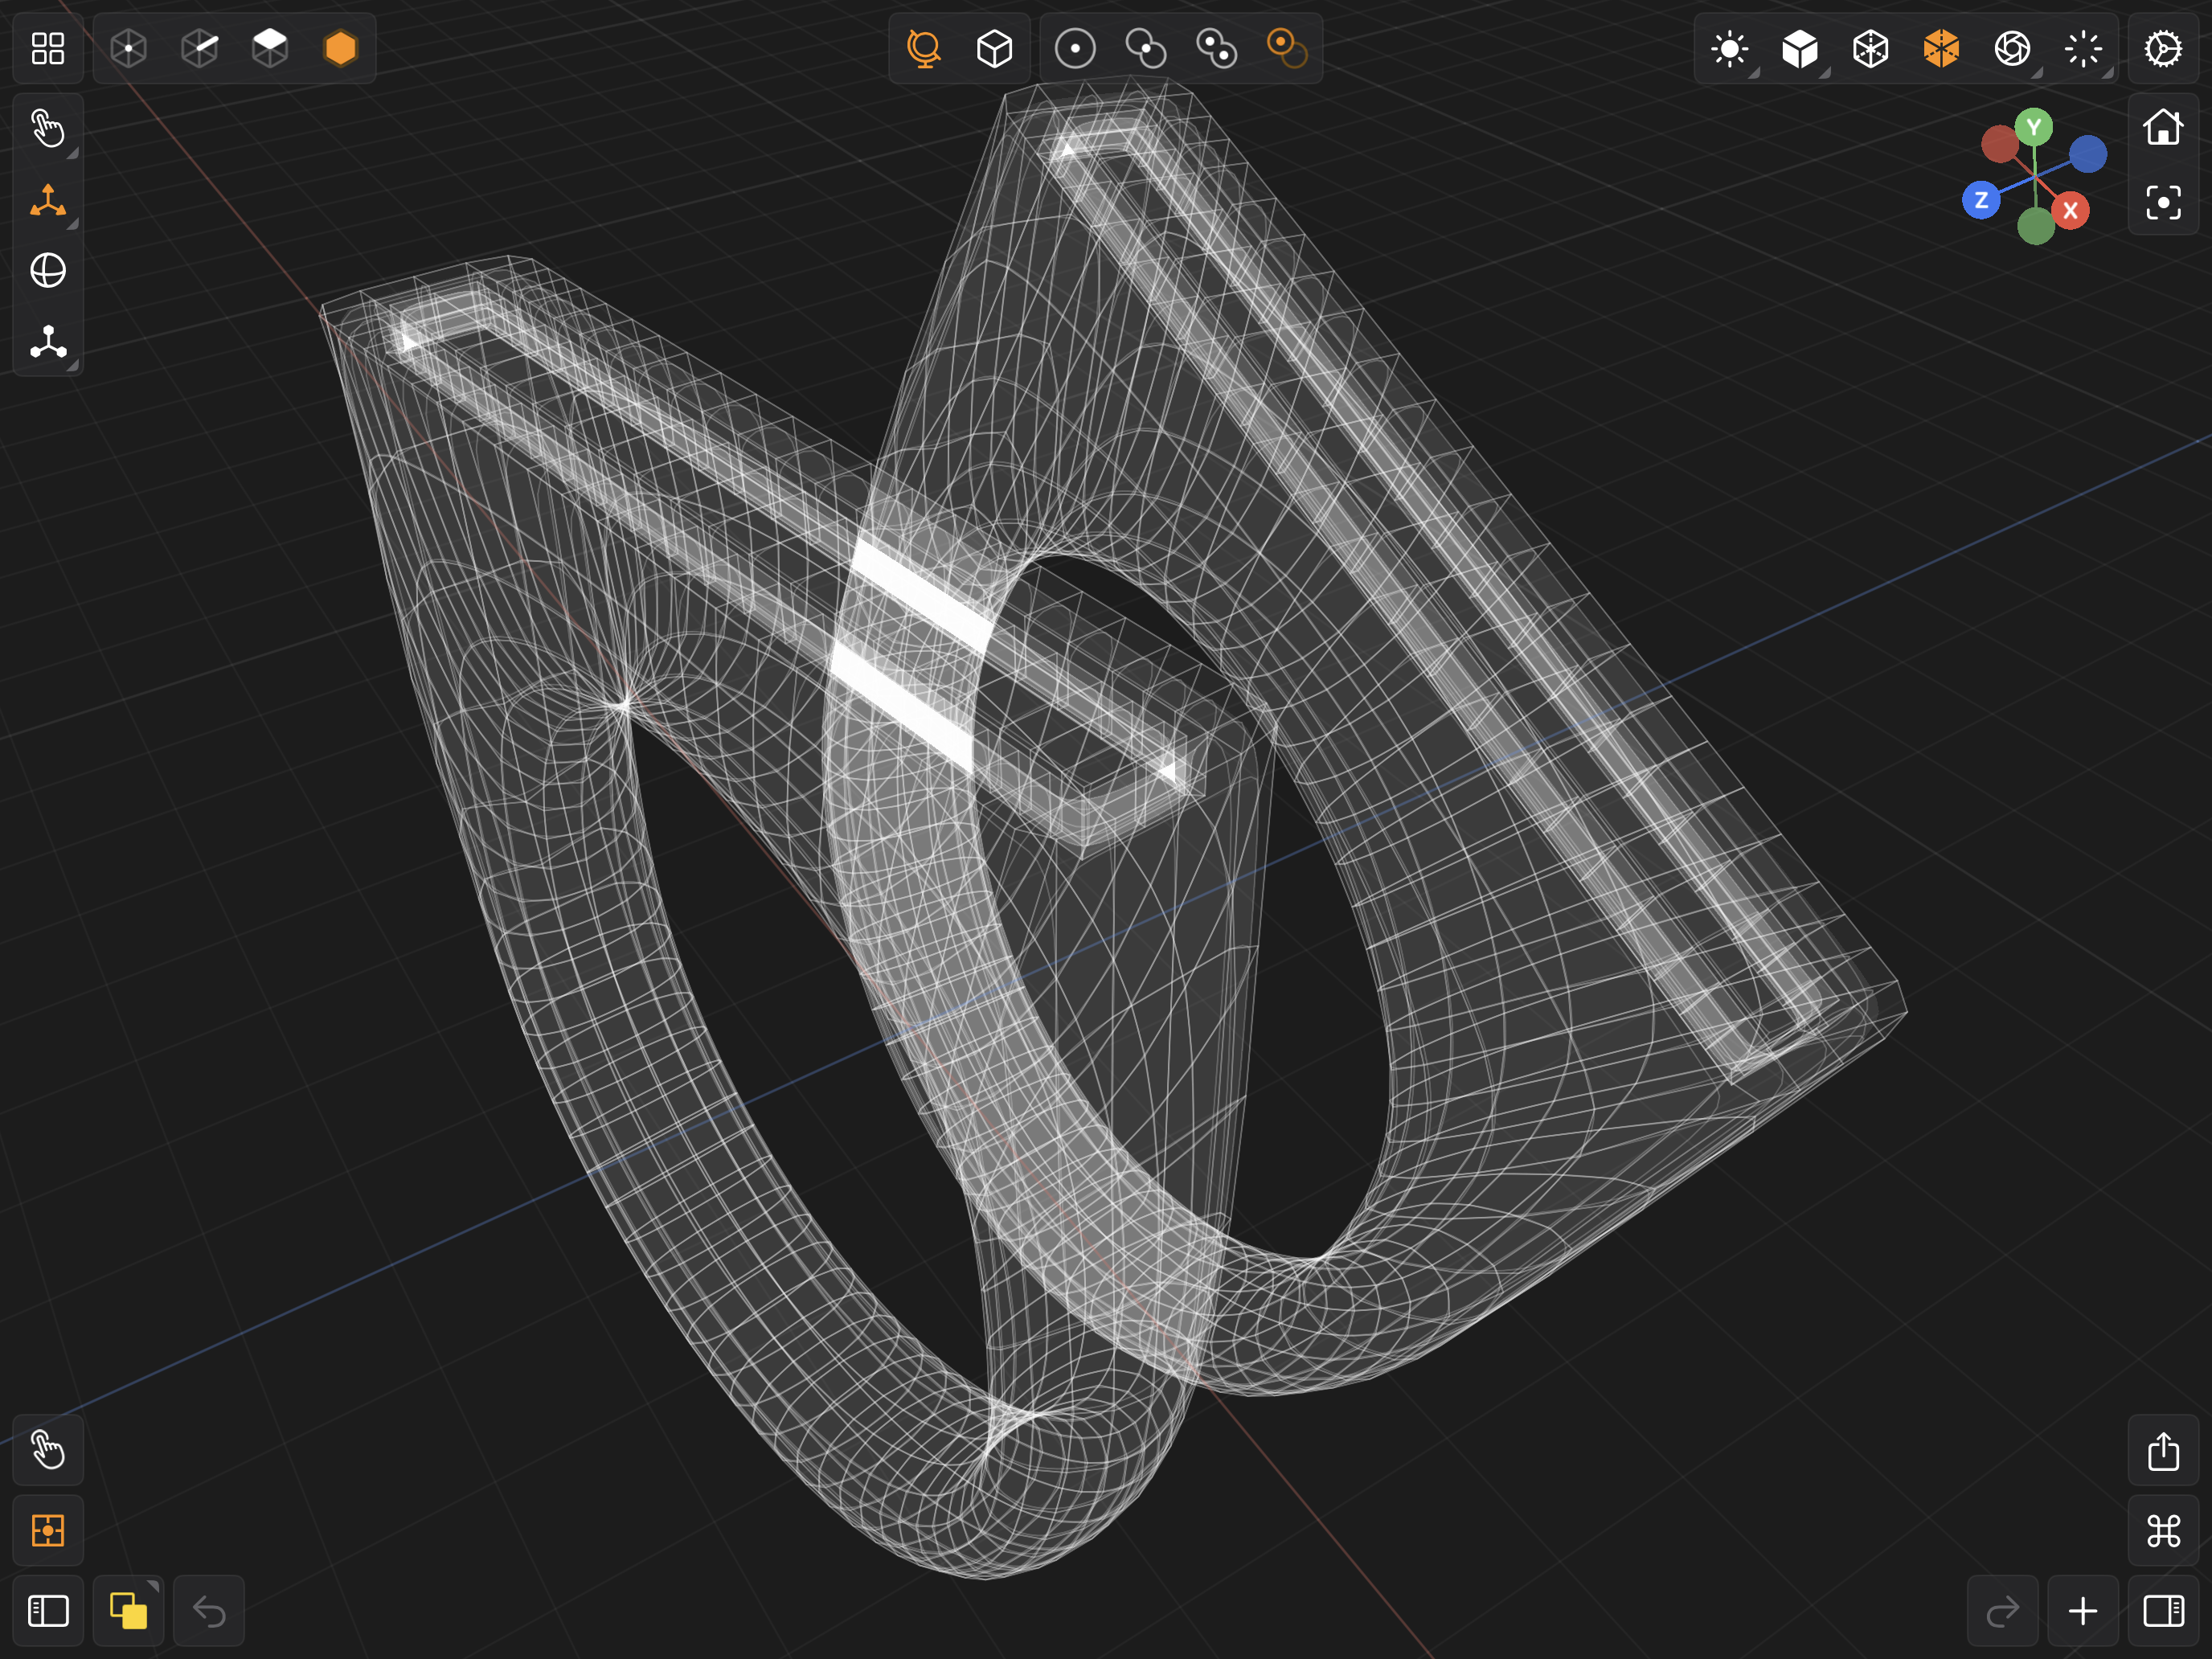Click green Y axis on gizmo
The image size is (2212, 1659).
click(2033, 127)
